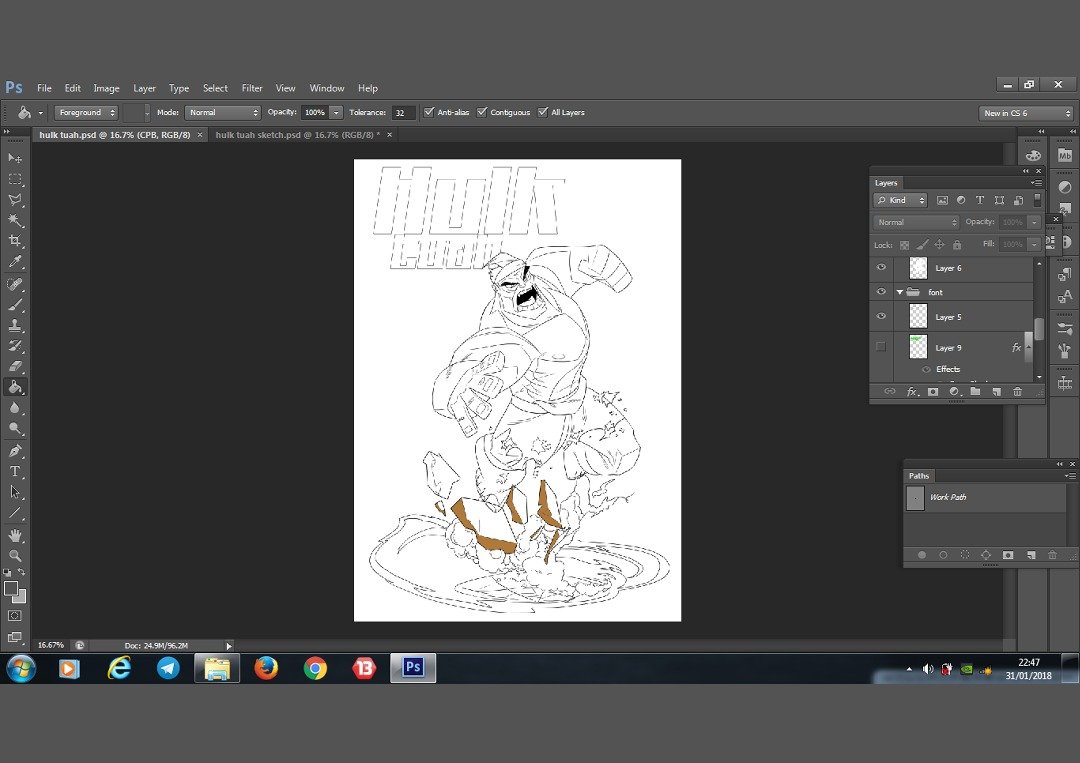Select the Horizontal Type tool

pyautogui.click(x=14, y=472)
